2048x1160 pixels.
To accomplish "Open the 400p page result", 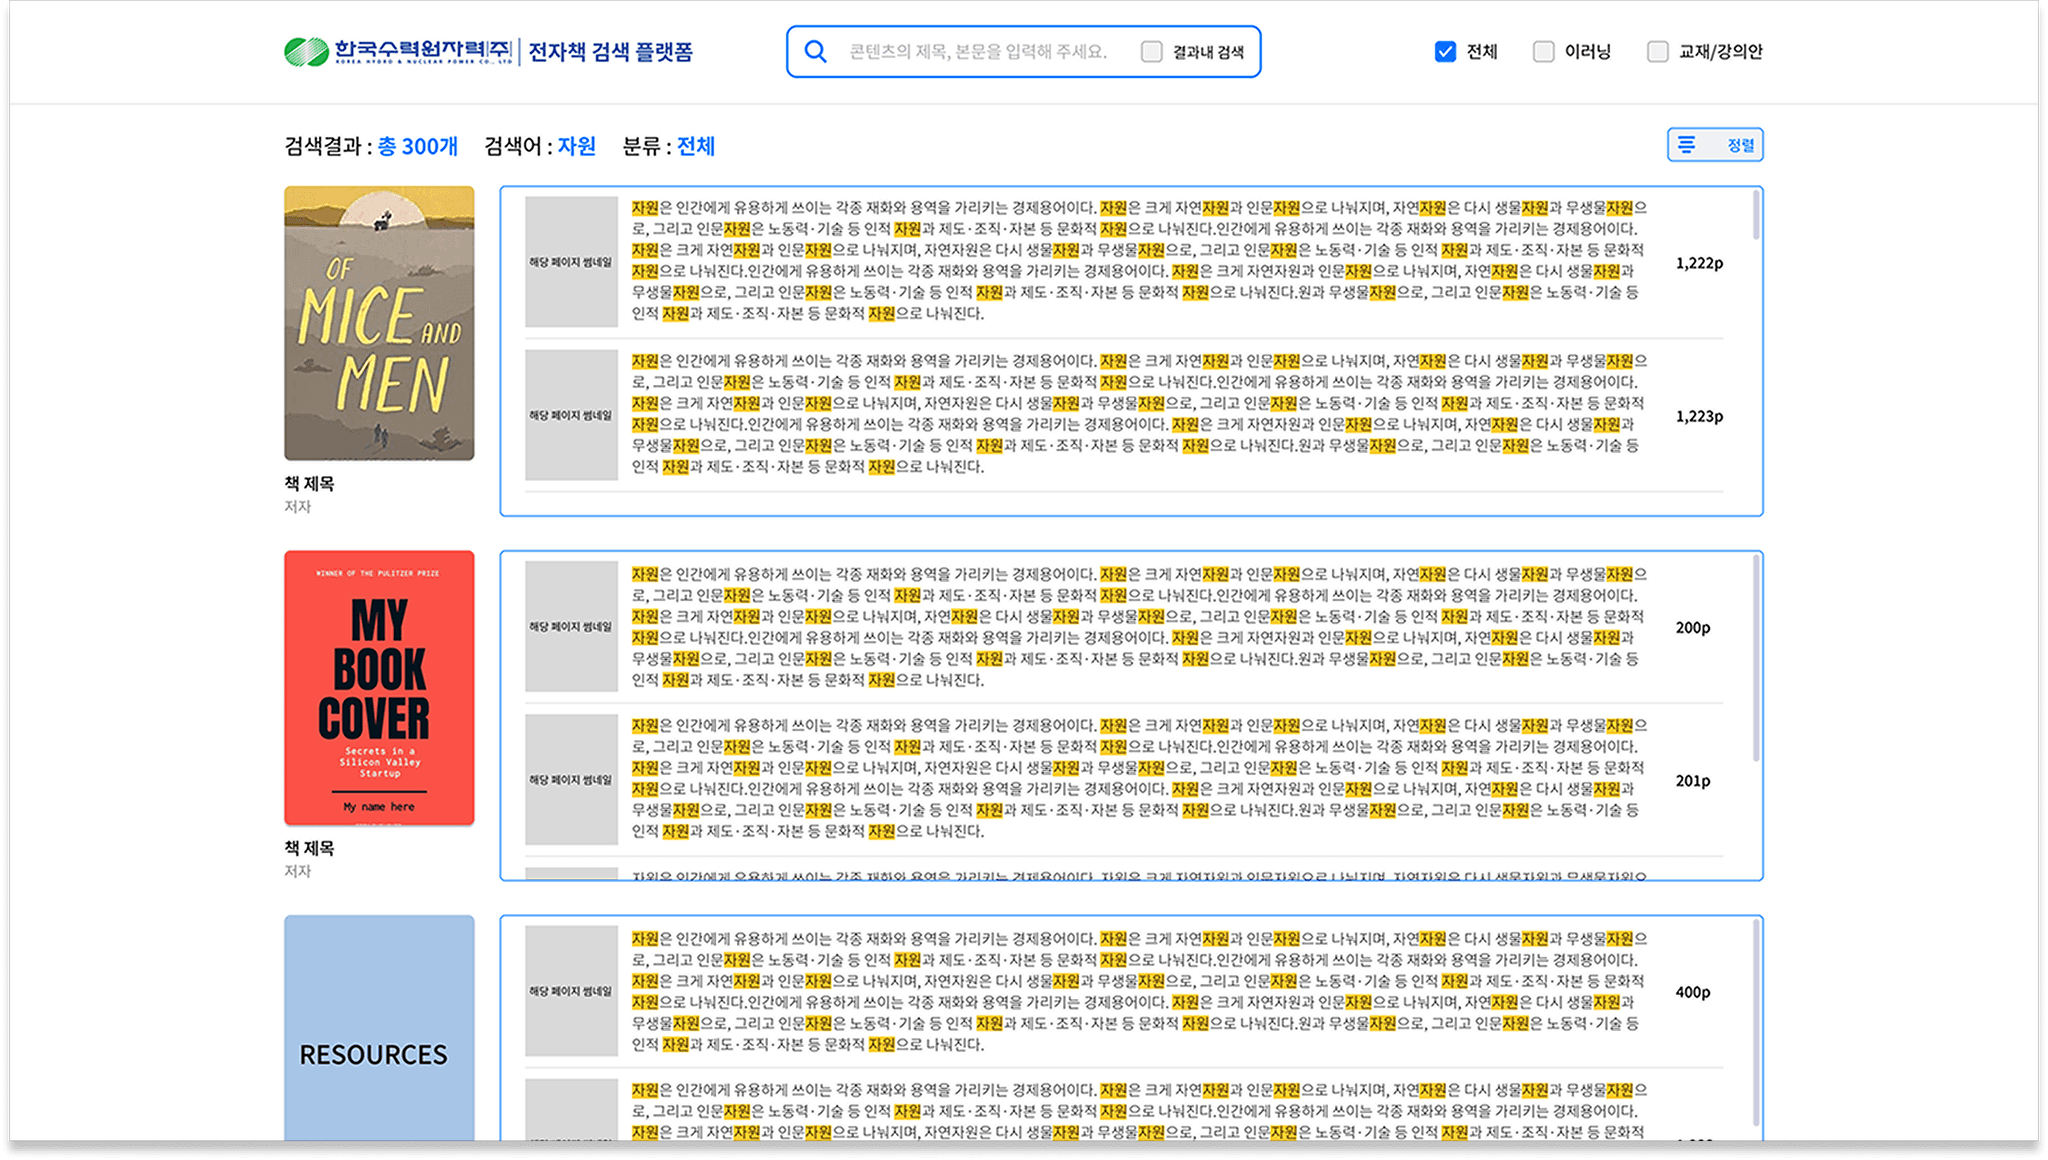I will pos(1692,992).
